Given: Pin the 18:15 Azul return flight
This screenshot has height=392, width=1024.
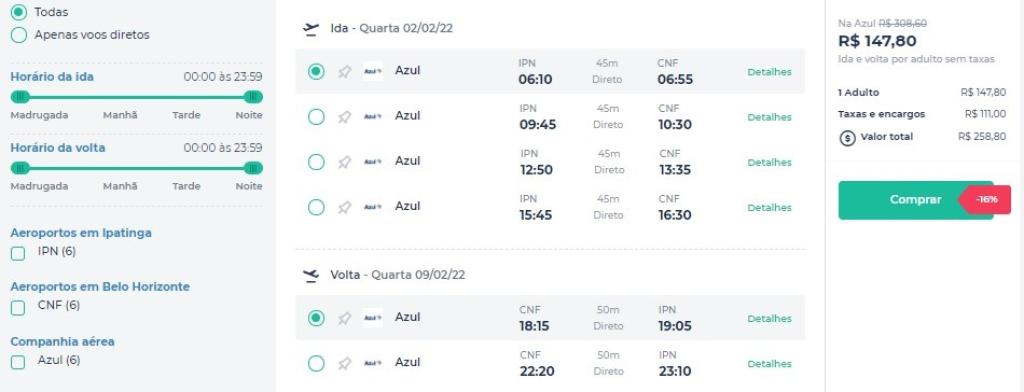Looking at the screenshot, I should [345, 318].
